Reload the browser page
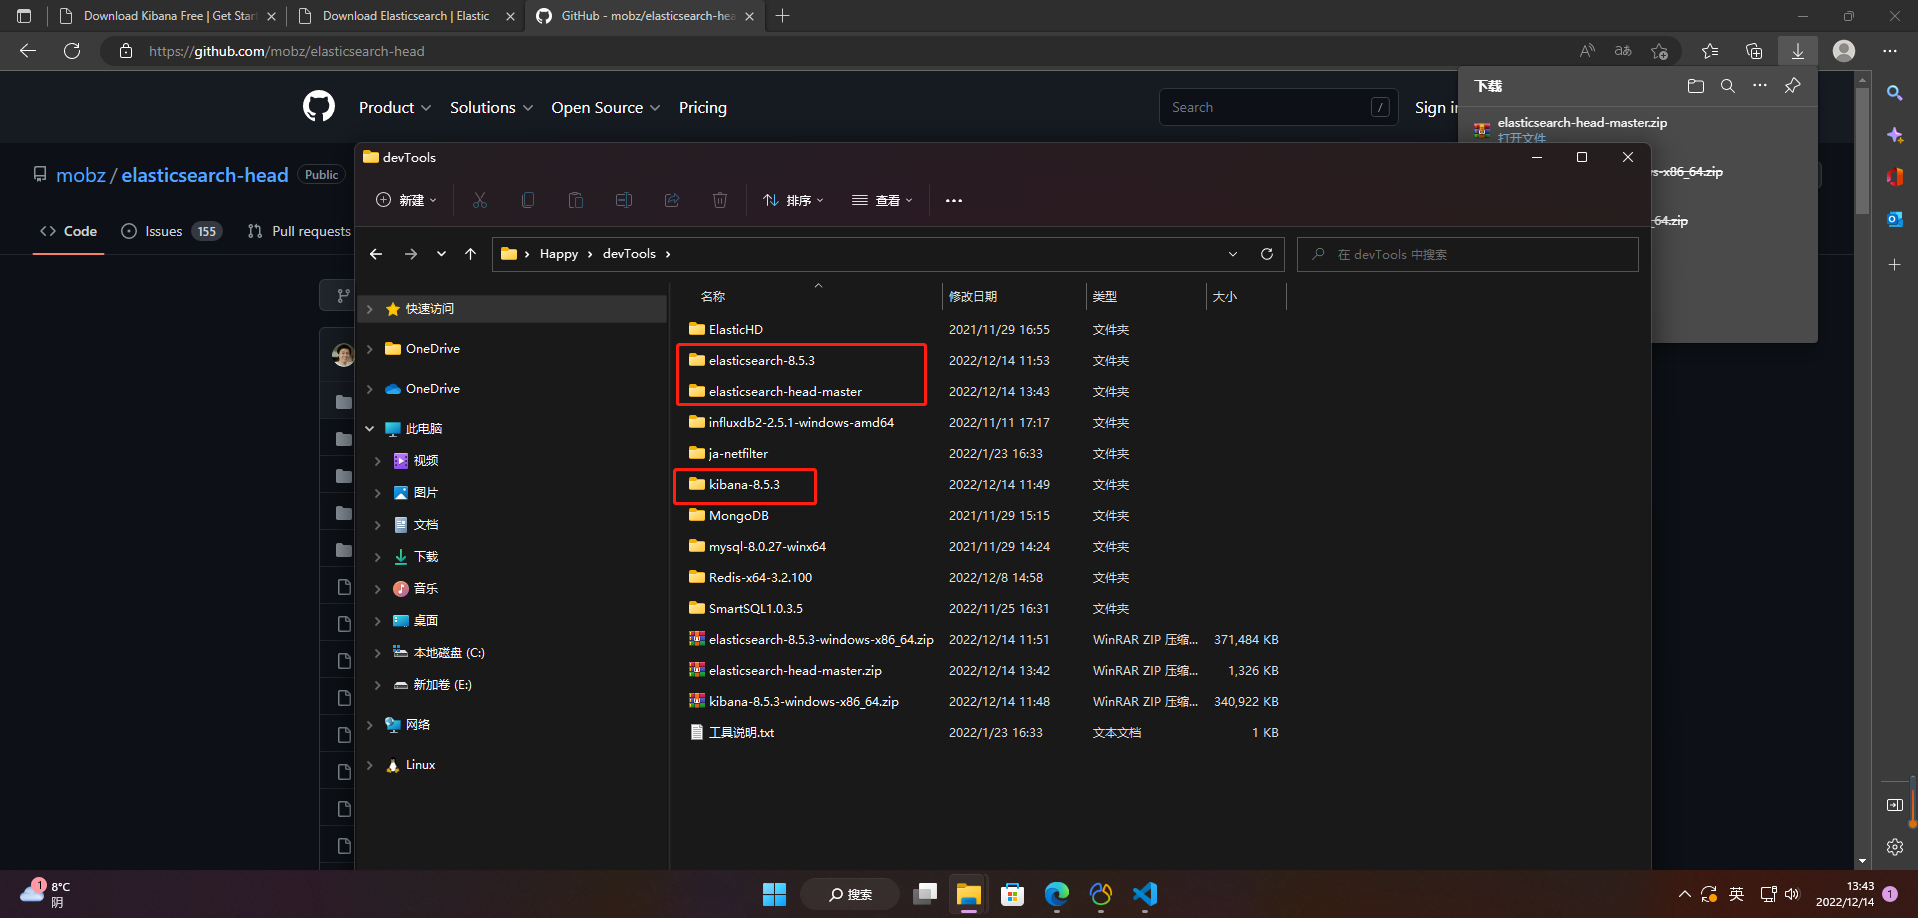The width and height of the screenshot is (1918, 918). point(72,51)
